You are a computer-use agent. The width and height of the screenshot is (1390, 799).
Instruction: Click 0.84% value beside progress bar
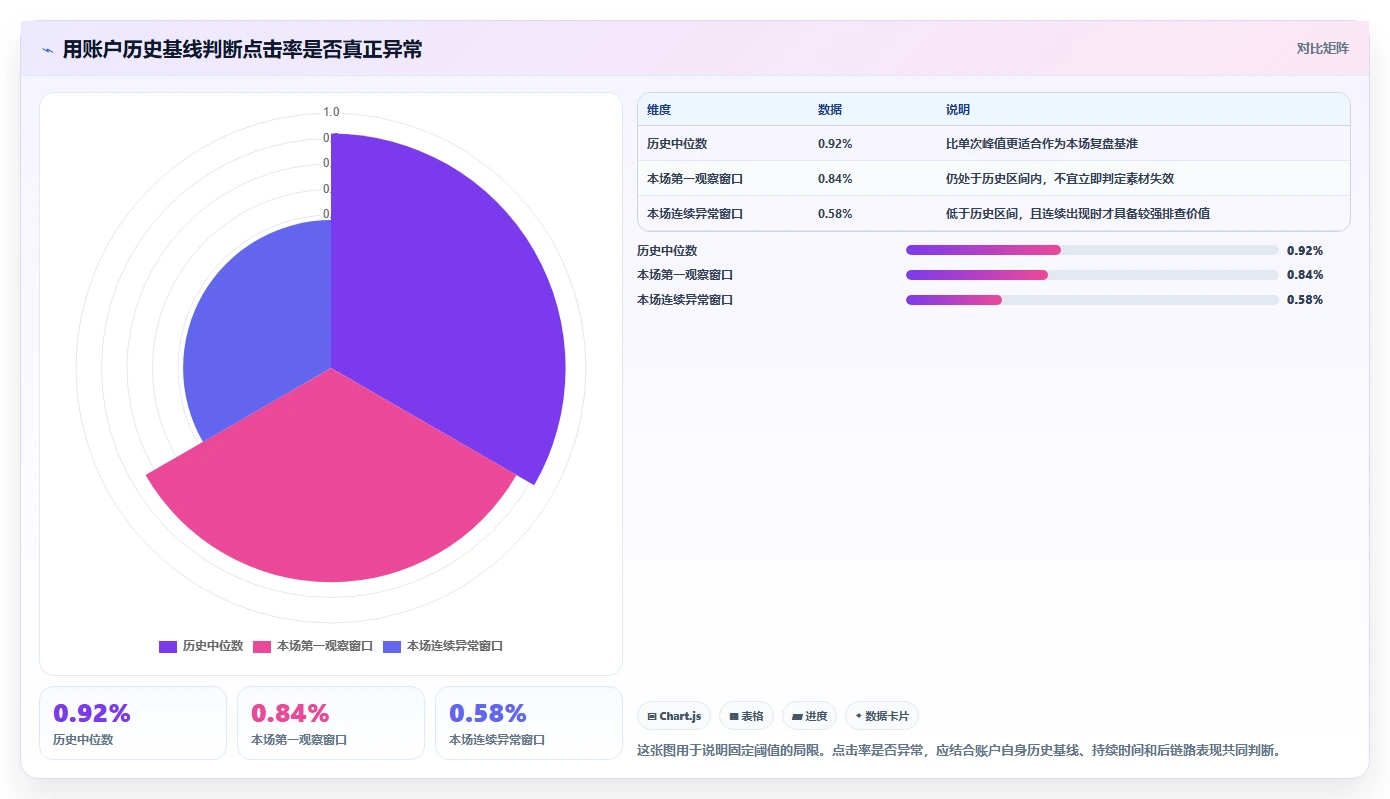click(x=1305, y=275)
